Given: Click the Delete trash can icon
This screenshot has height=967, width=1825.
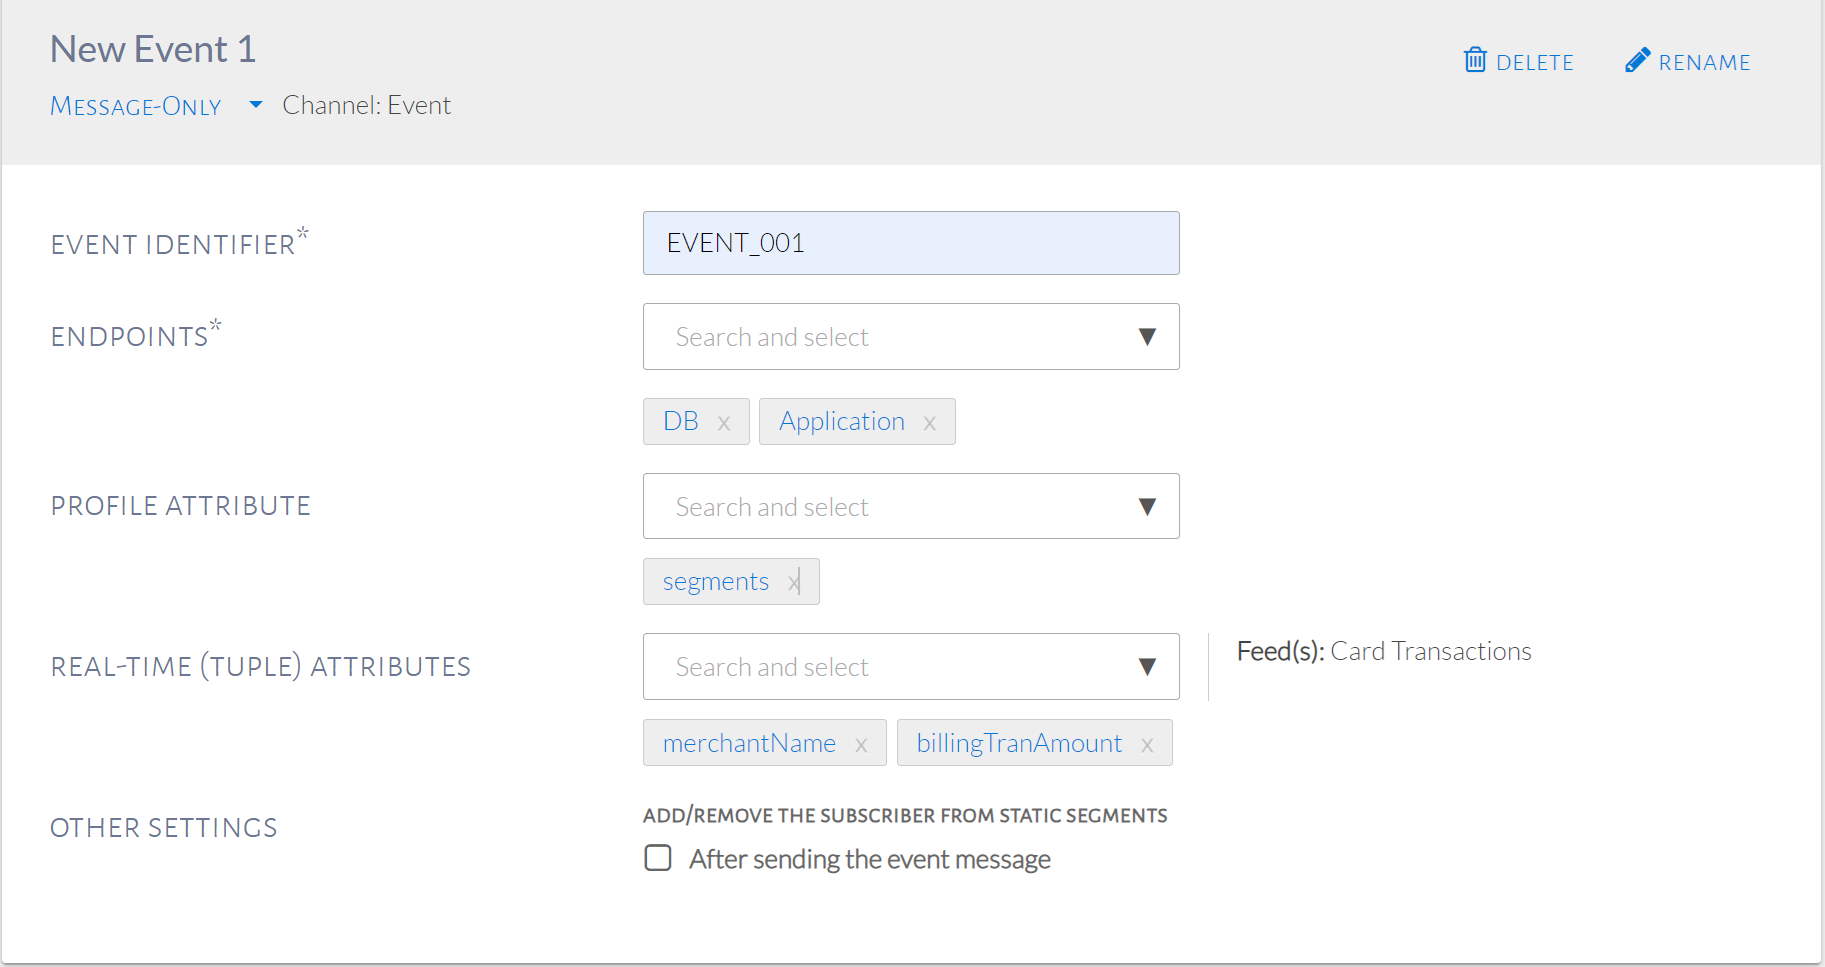Looking at the screenshot, I should click(1475, 61).
